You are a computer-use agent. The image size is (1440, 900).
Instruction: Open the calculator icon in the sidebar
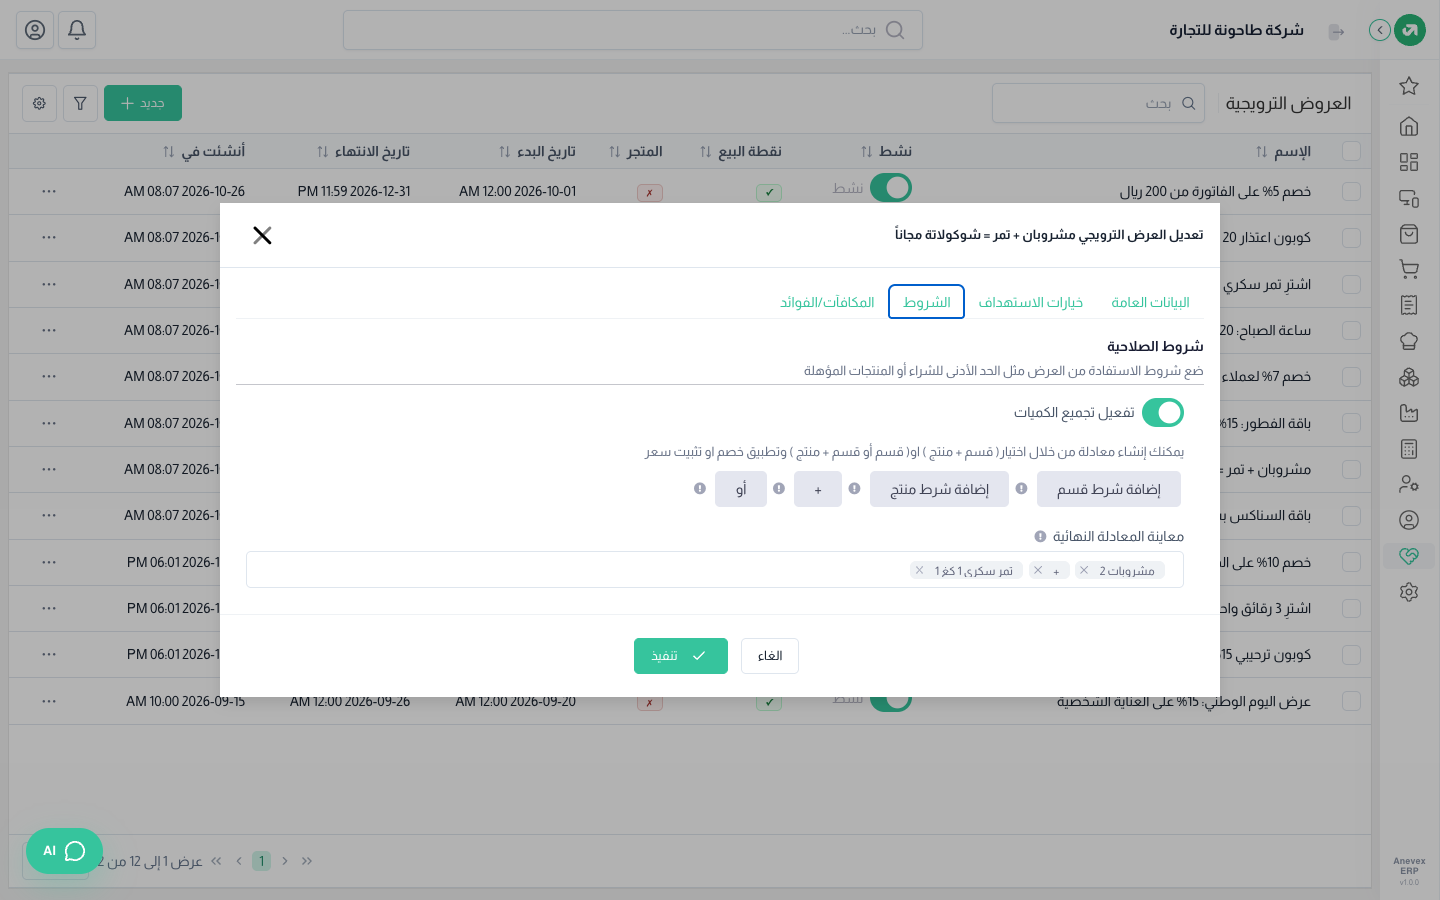(1409, 449)
